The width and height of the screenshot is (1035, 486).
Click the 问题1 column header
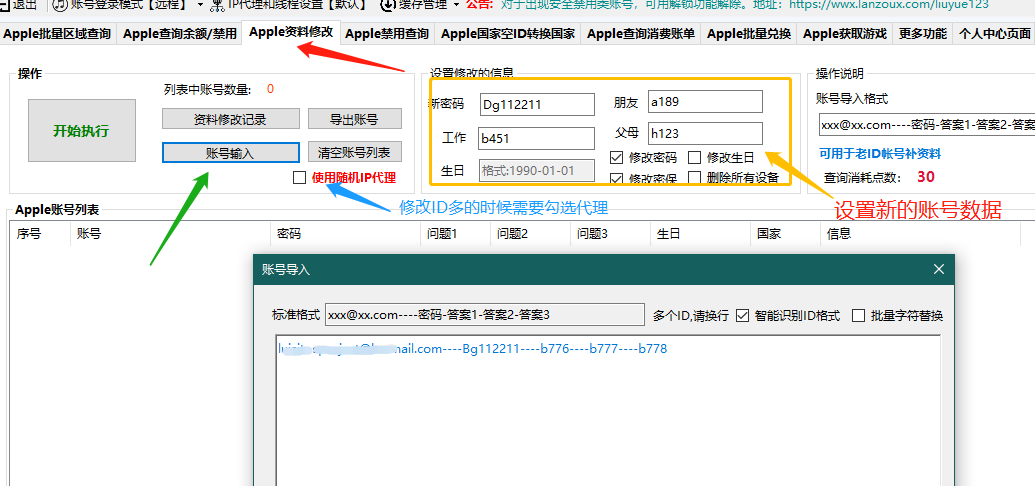456,234
